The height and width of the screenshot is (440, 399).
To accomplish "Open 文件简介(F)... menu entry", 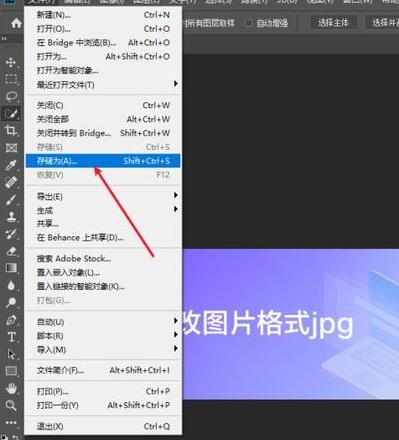I will pyautogui.click(x=103, y=370).
